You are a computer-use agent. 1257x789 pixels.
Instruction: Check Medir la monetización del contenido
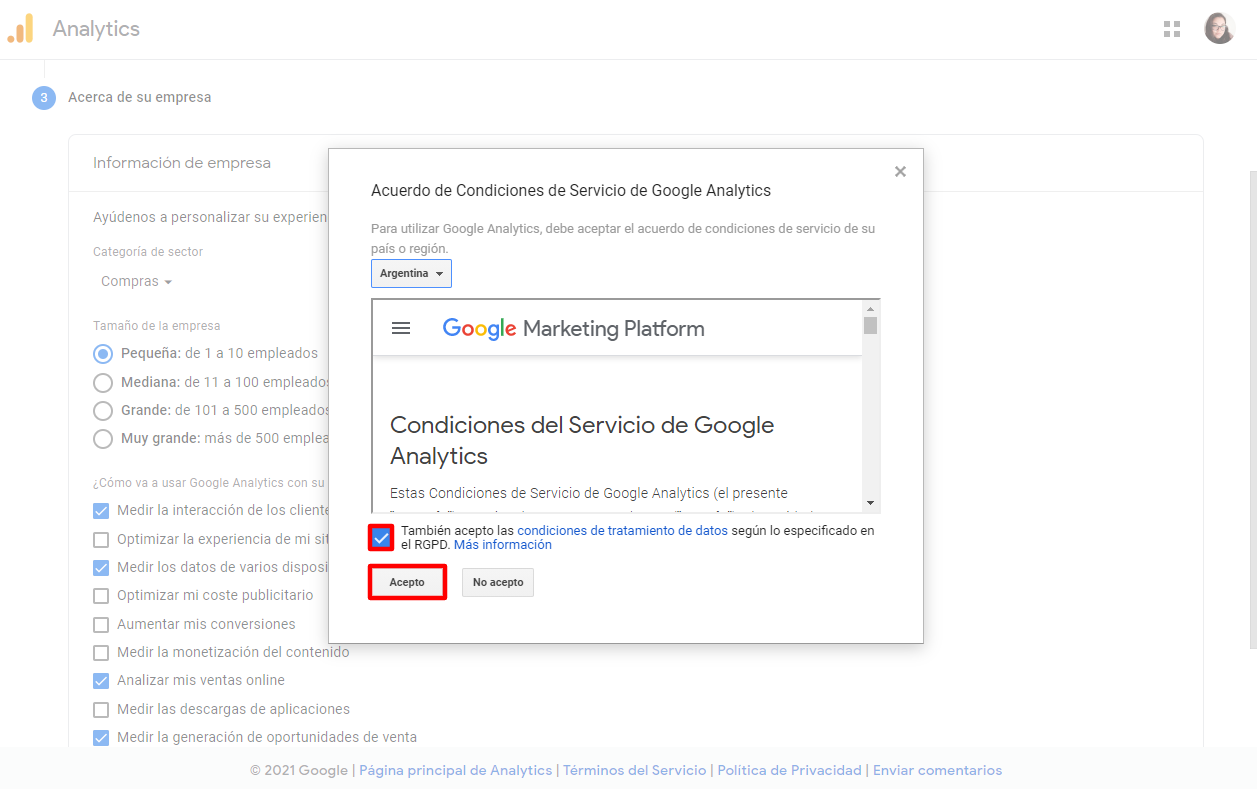[x=101, y=652]
